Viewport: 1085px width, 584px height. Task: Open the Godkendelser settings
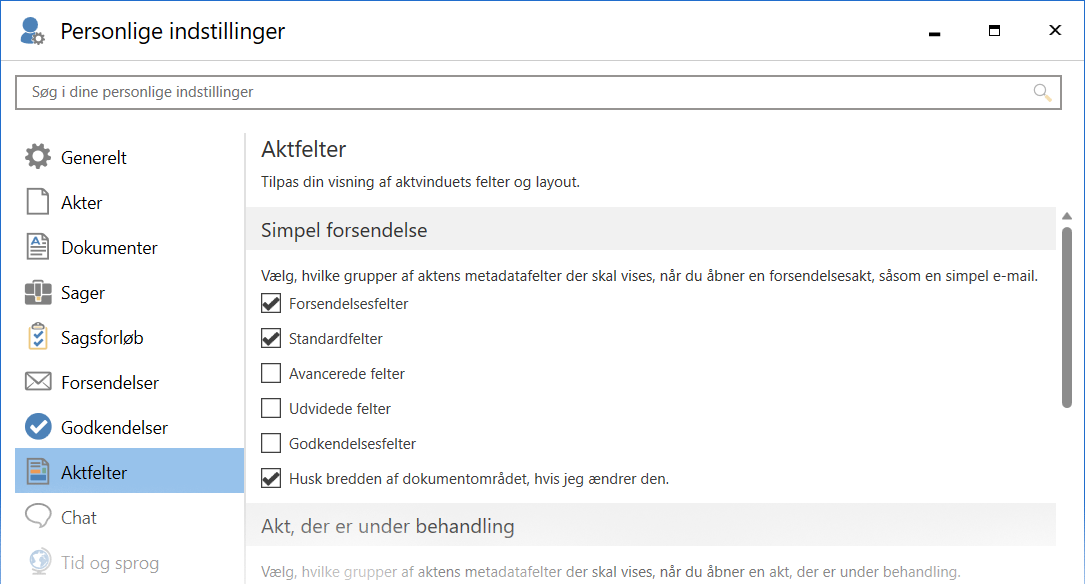129,427
